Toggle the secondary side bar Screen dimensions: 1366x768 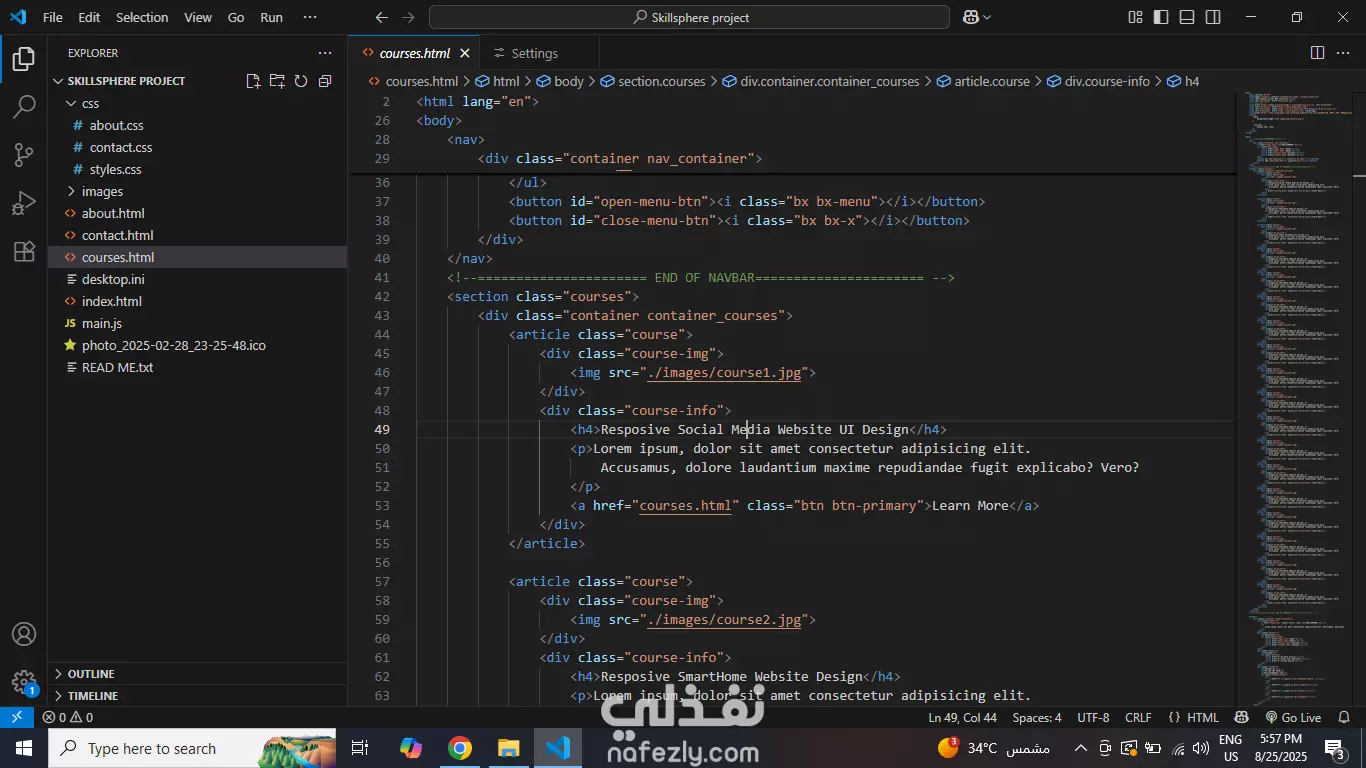tap(1213, 17)
